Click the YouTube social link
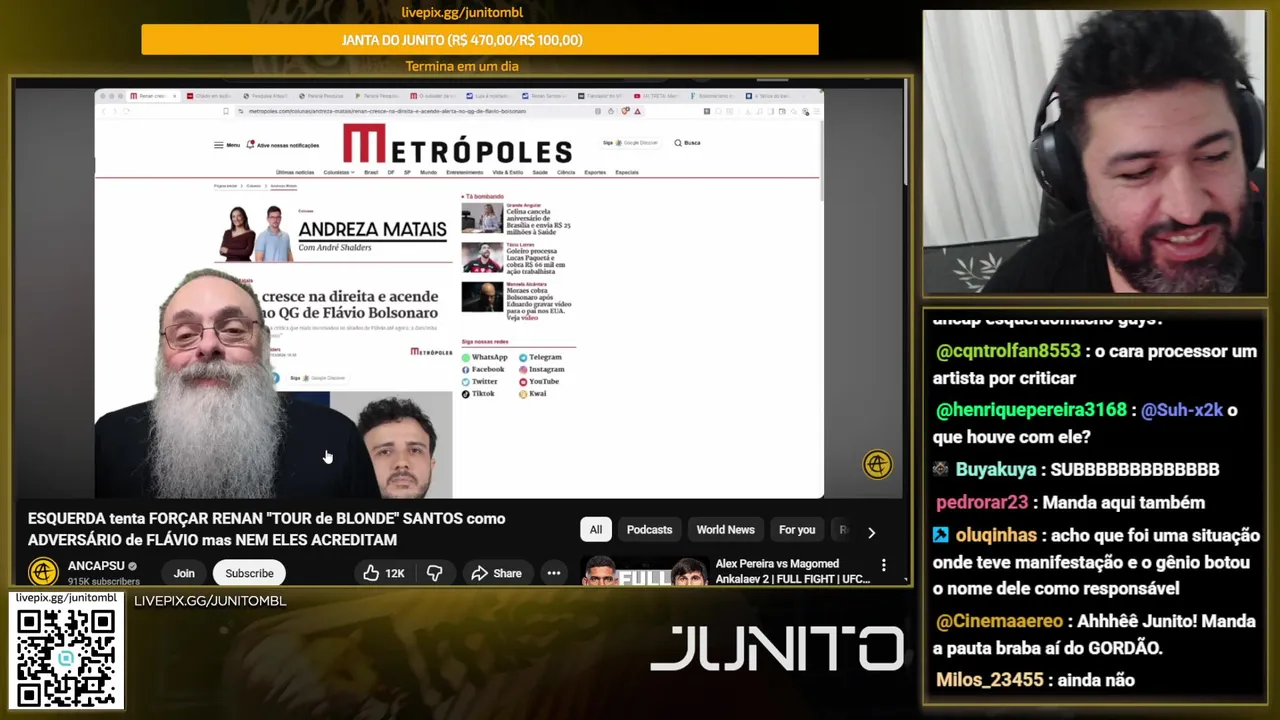1280x720 pixels. [x=539, y=382]
